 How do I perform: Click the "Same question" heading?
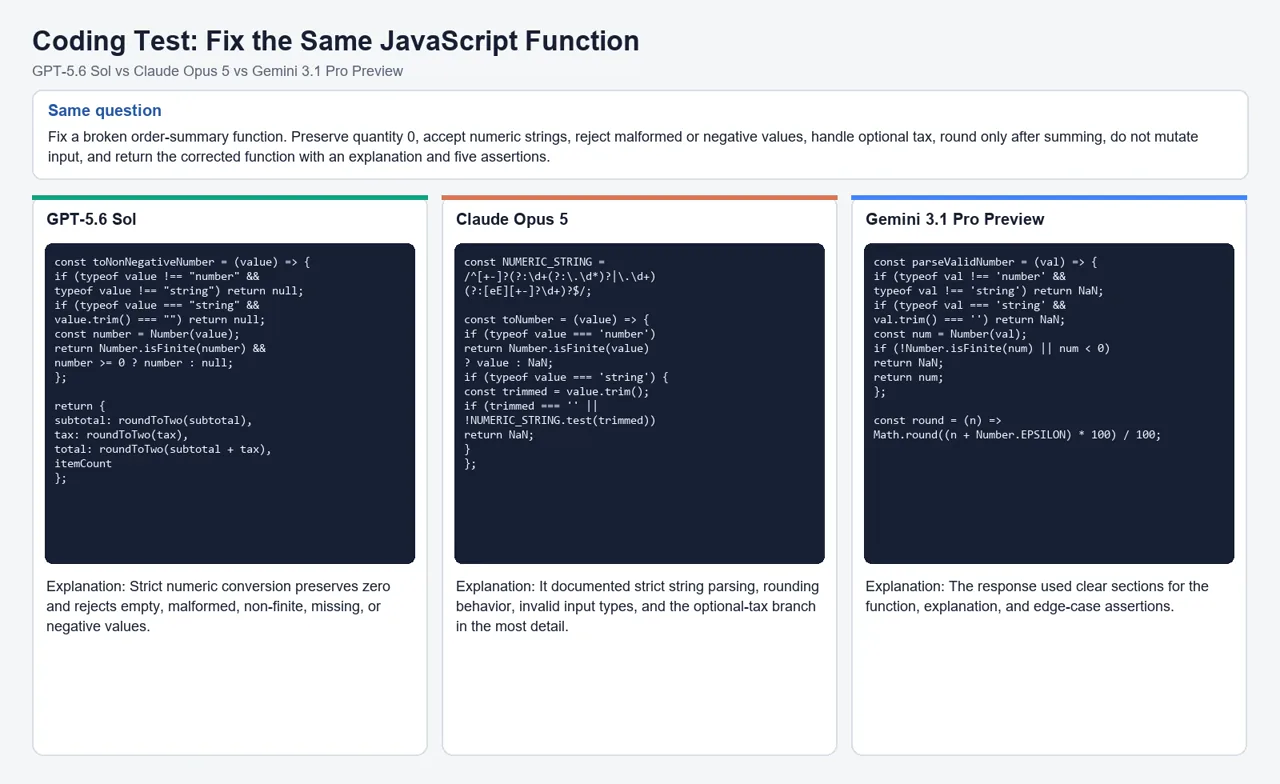click(105, 111)
